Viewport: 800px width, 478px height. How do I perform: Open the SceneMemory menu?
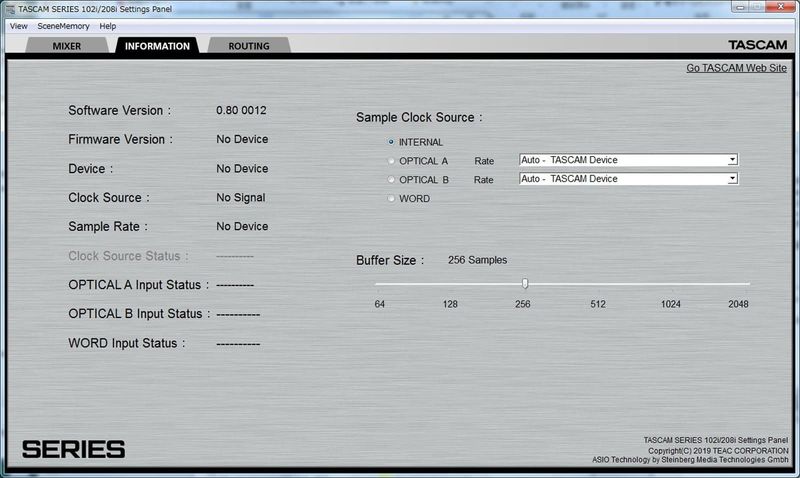(x=63, y=26)
